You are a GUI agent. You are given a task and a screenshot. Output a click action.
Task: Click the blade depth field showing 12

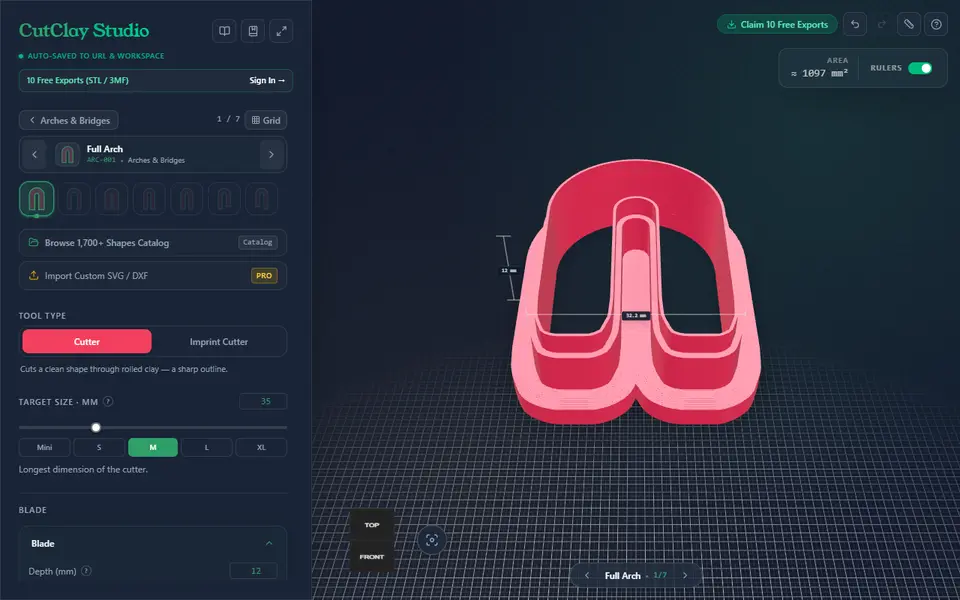click(x=253, y=571)
